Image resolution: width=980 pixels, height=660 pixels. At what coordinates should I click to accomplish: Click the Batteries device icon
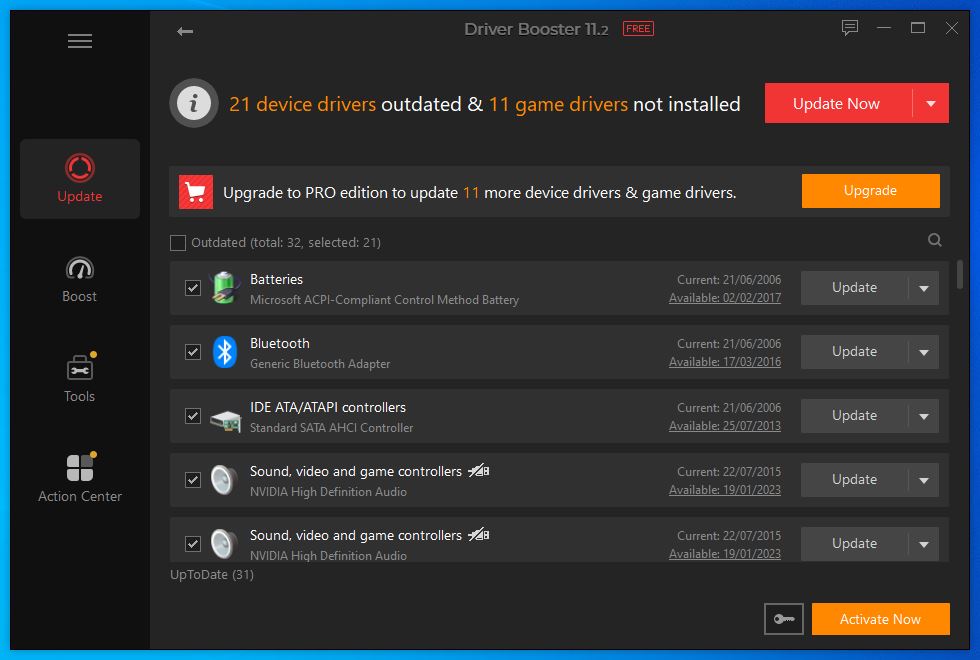pos(224,288)
